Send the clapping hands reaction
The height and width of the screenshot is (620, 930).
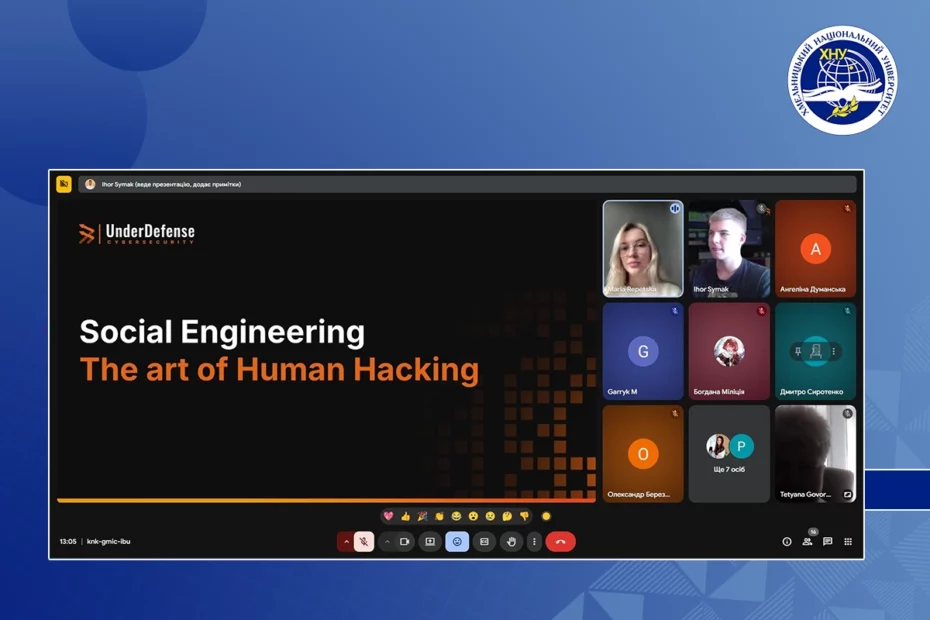[x=439, y=517]
